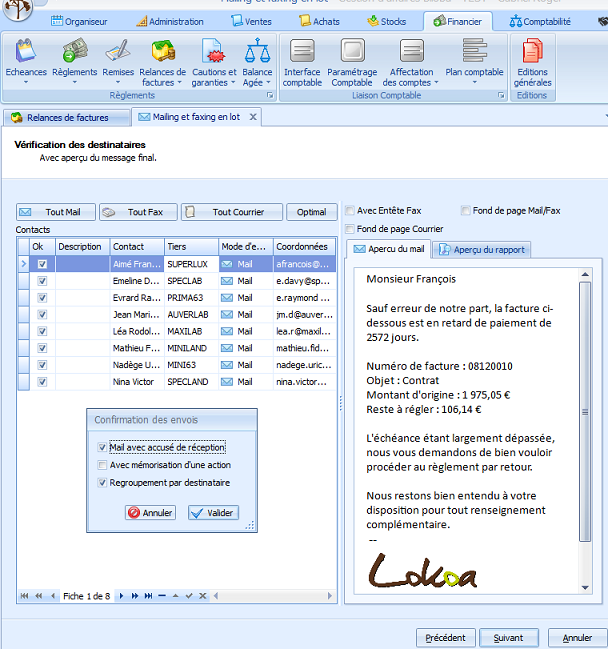
Task: Click navigator edit triangle icon
Action: tap(175, 596)
